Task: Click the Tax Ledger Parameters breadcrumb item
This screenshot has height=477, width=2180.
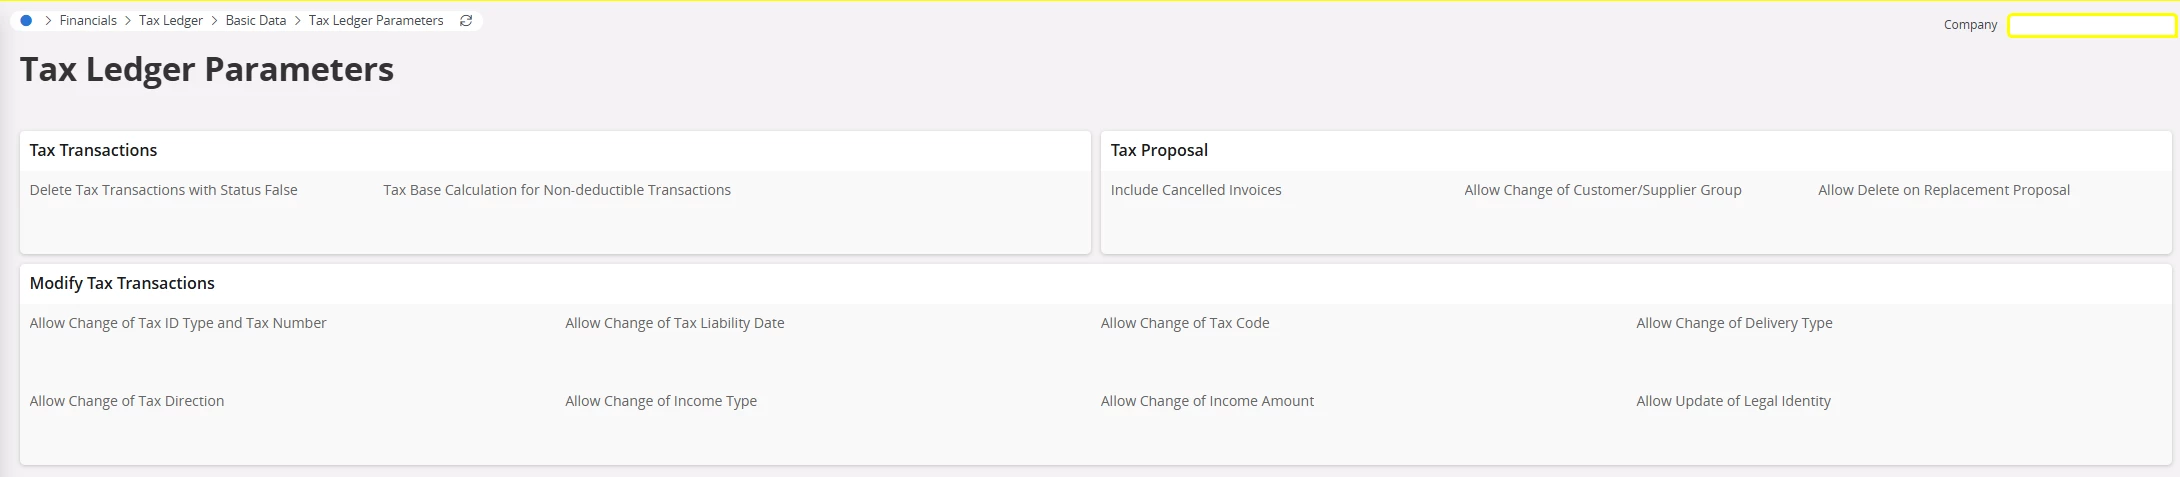Action: pos(376,20)
